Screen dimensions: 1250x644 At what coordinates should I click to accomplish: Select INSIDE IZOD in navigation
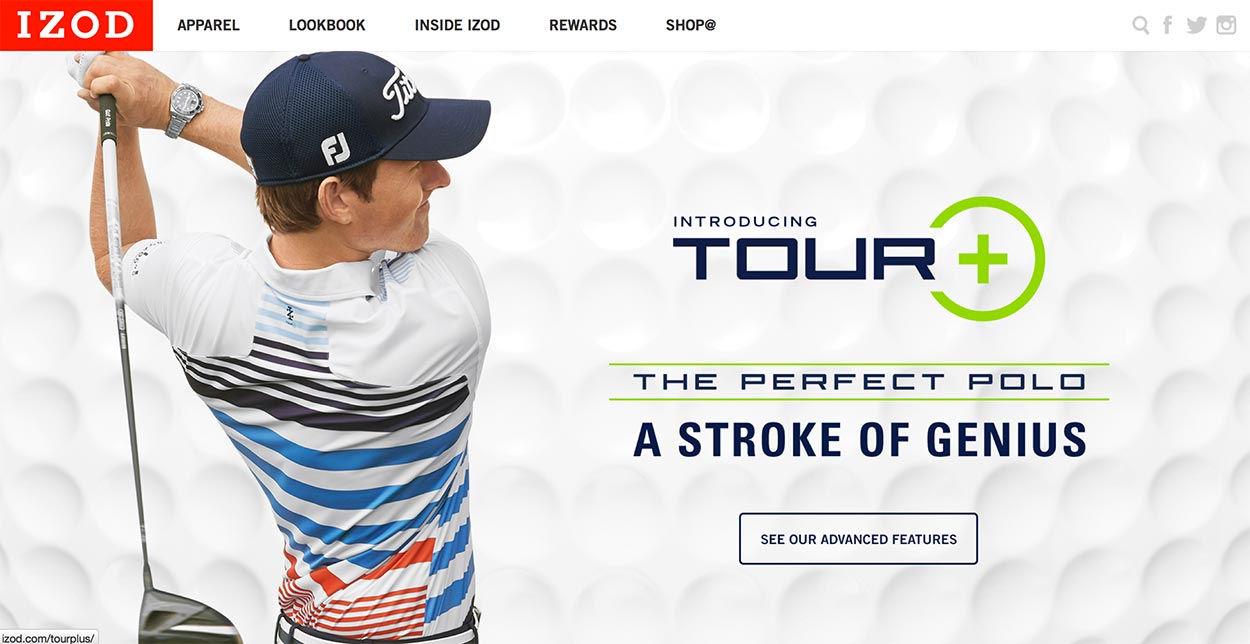[x=457, y=25]
